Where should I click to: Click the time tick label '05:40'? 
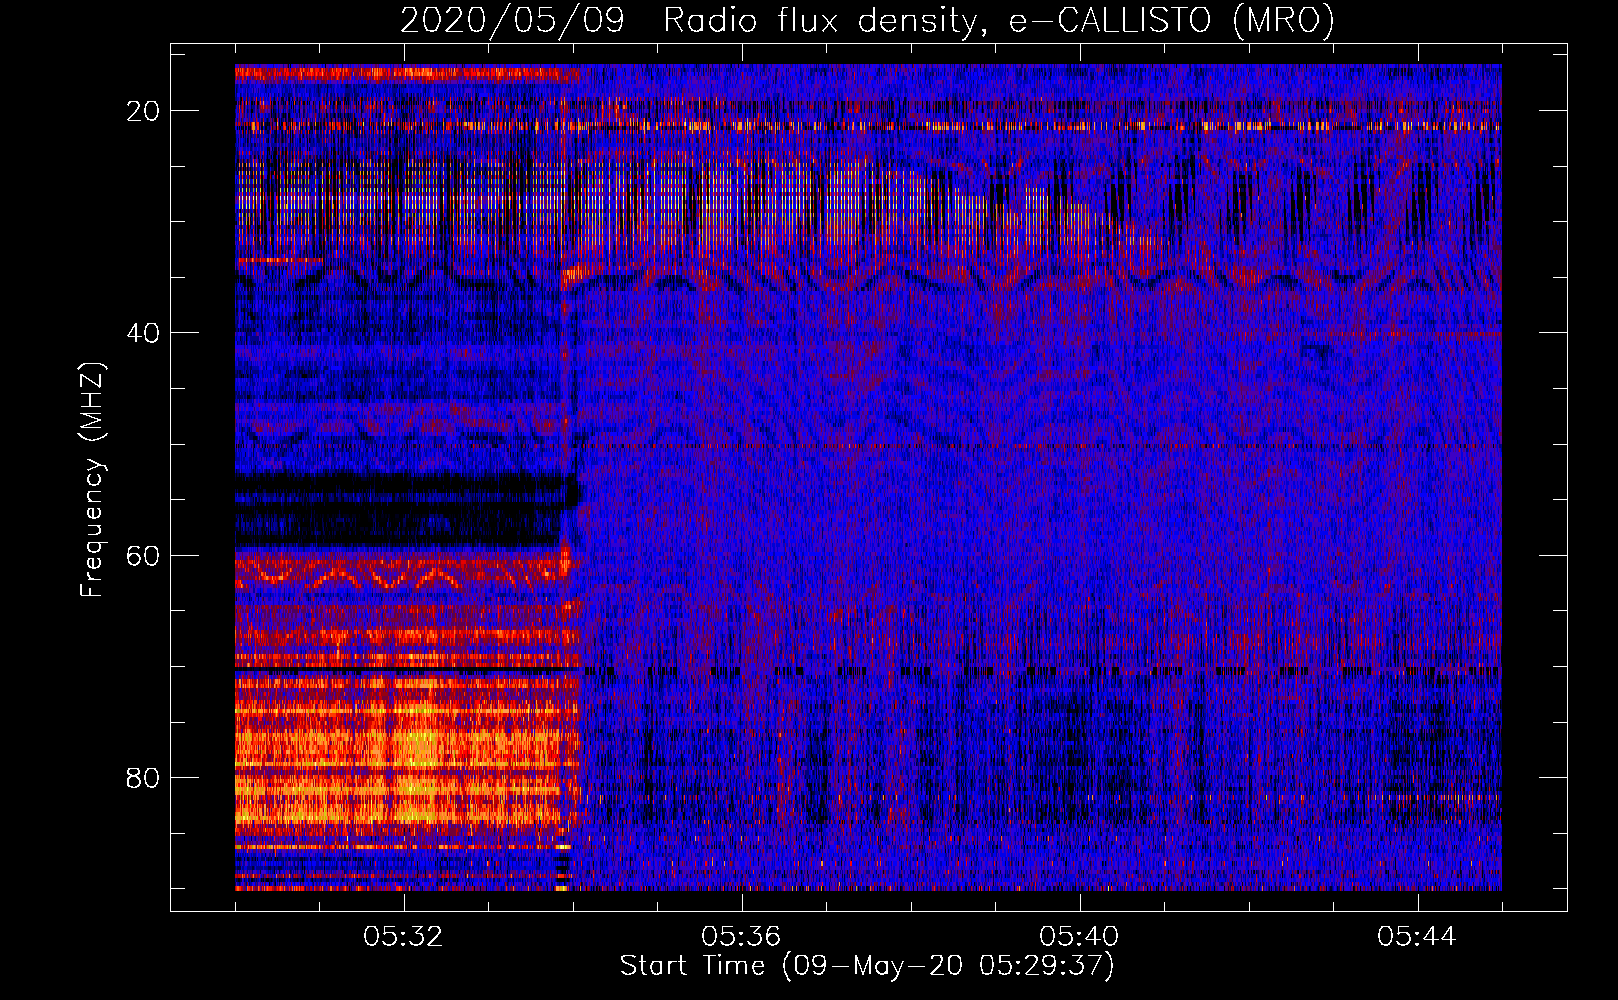[1079, 937]
